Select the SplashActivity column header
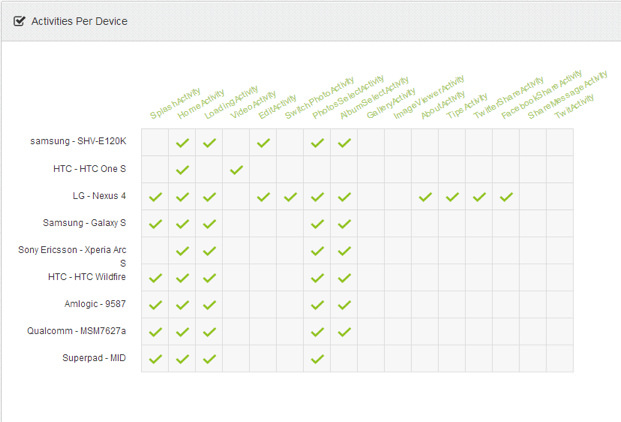This screenshot has width=621, height=422. pyautogui.click(x=170, y=105)
